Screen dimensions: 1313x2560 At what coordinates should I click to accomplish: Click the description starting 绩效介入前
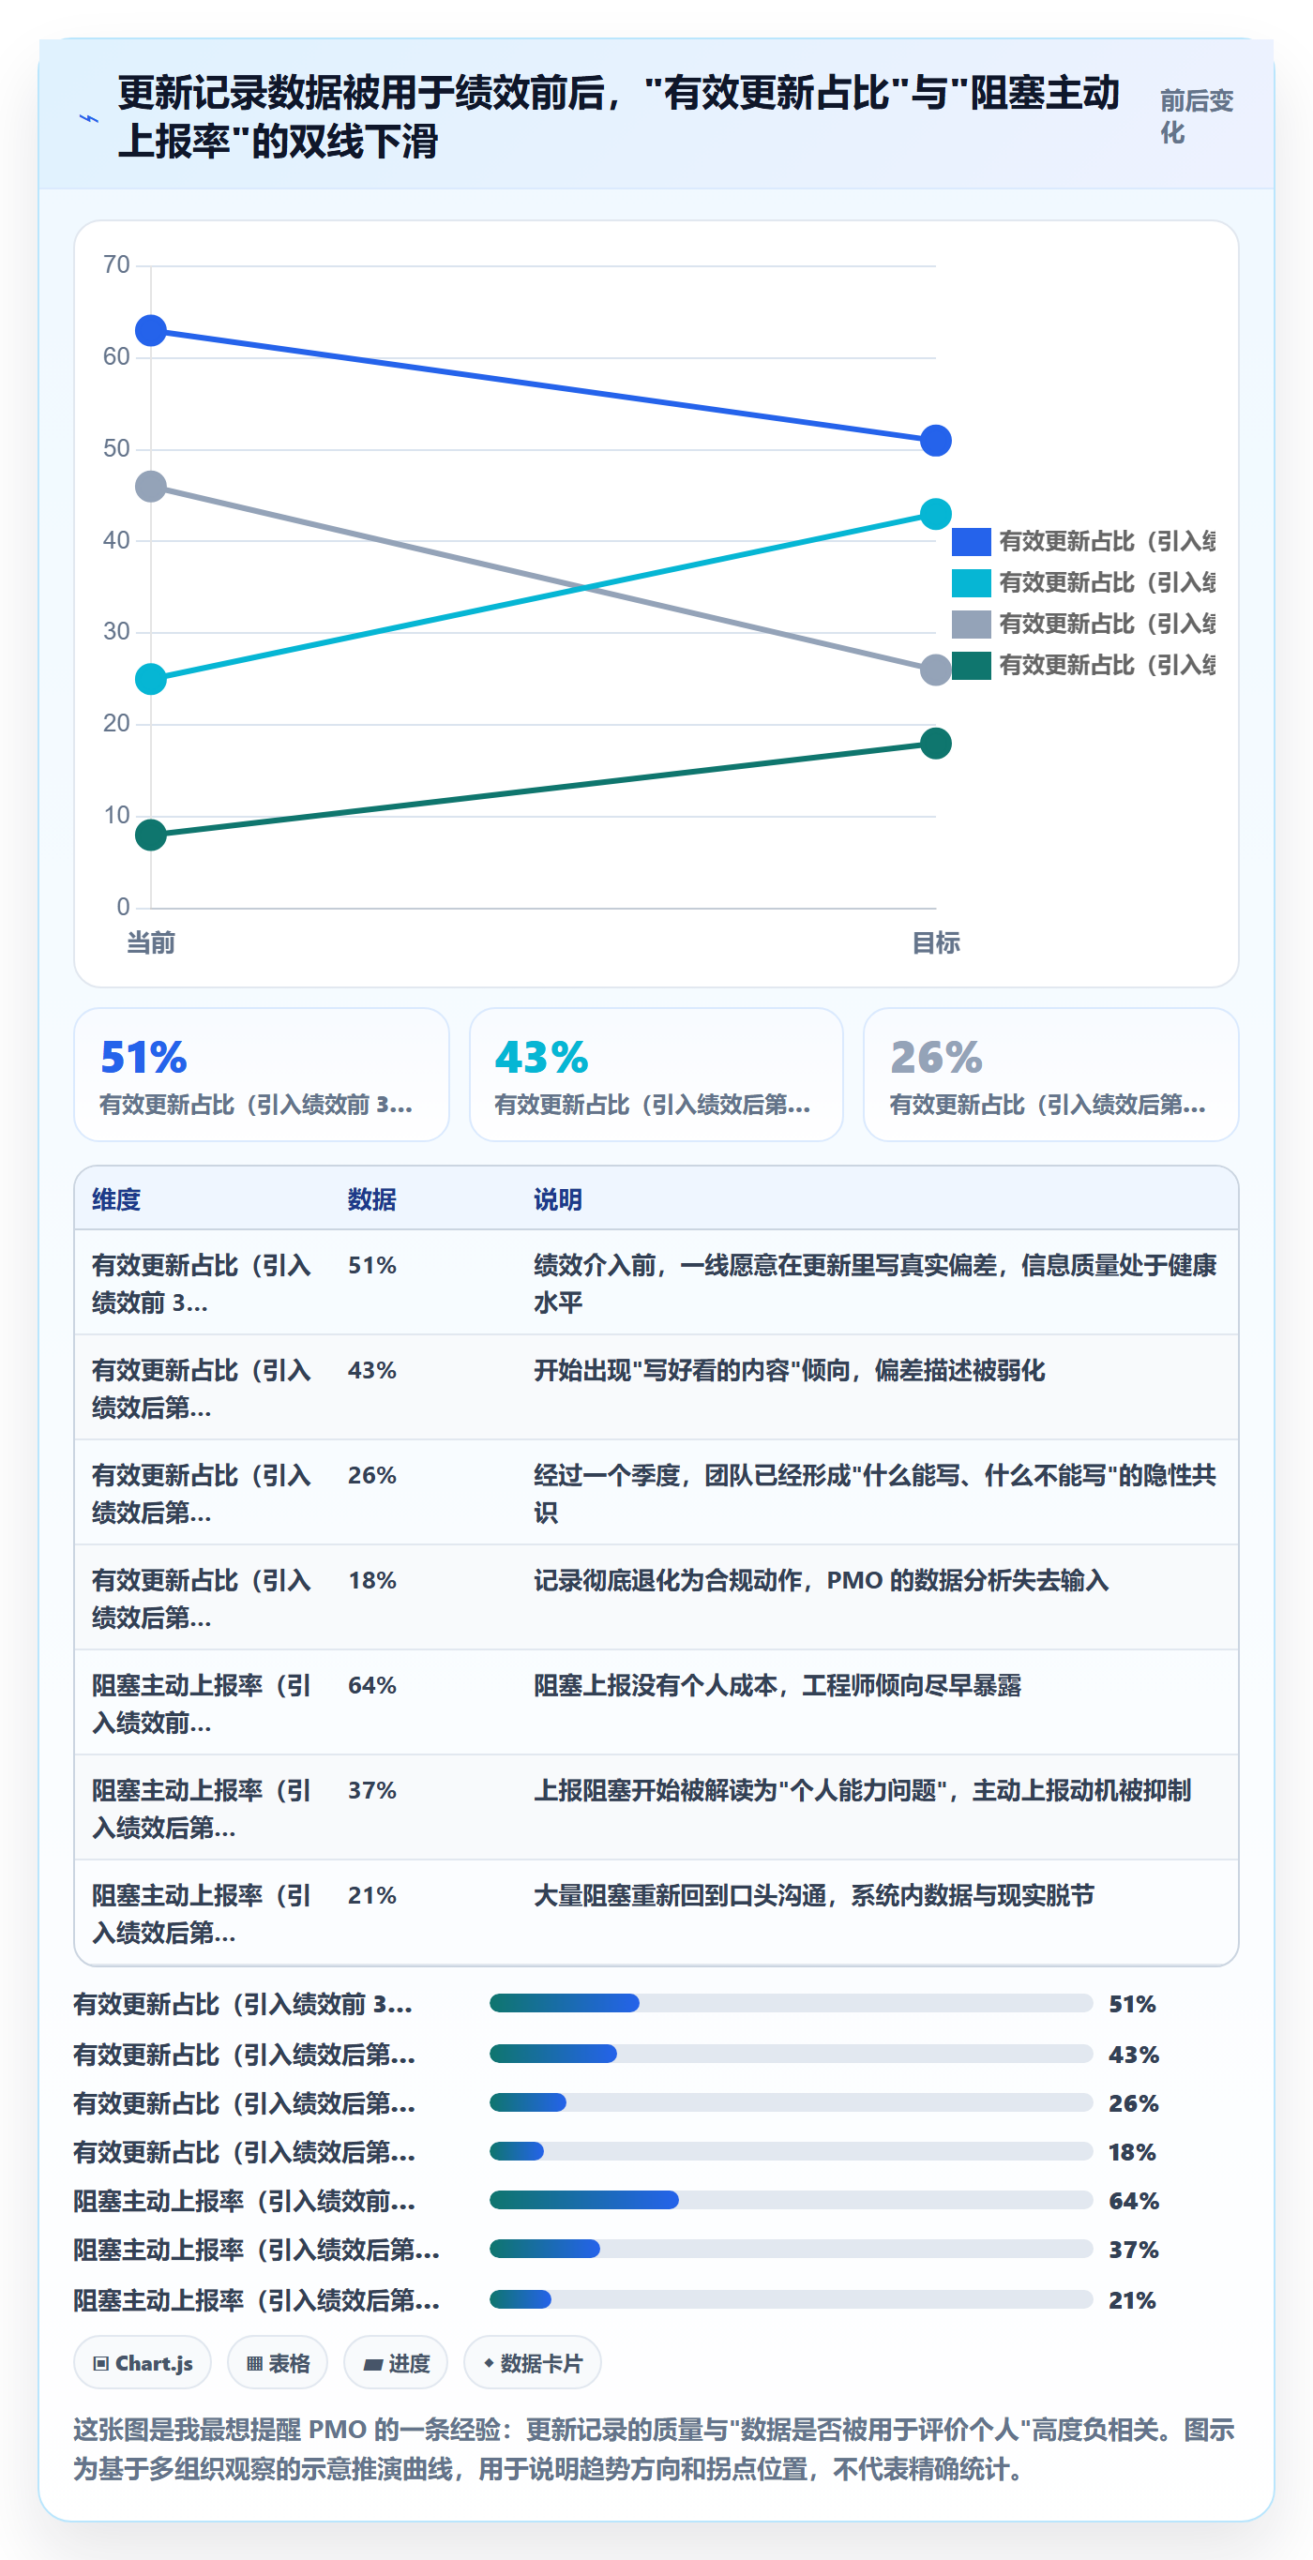point(874,1284)
